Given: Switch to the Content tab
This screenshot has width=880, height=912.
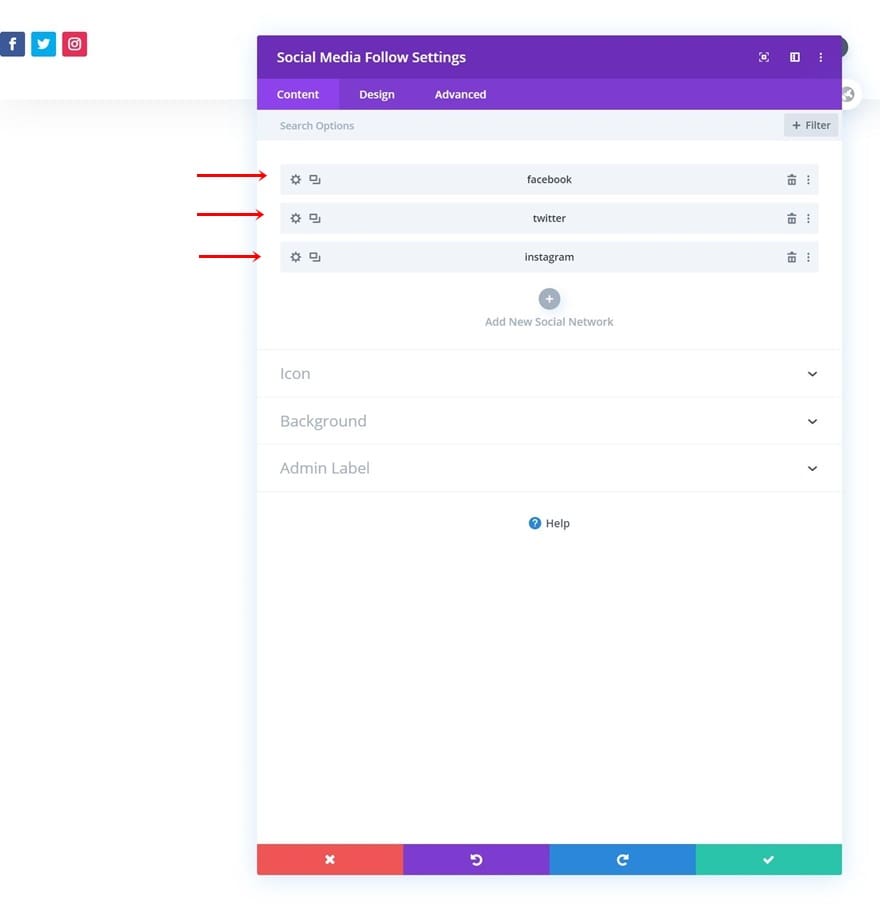Looking at the screenshot, I should point(298,94).
